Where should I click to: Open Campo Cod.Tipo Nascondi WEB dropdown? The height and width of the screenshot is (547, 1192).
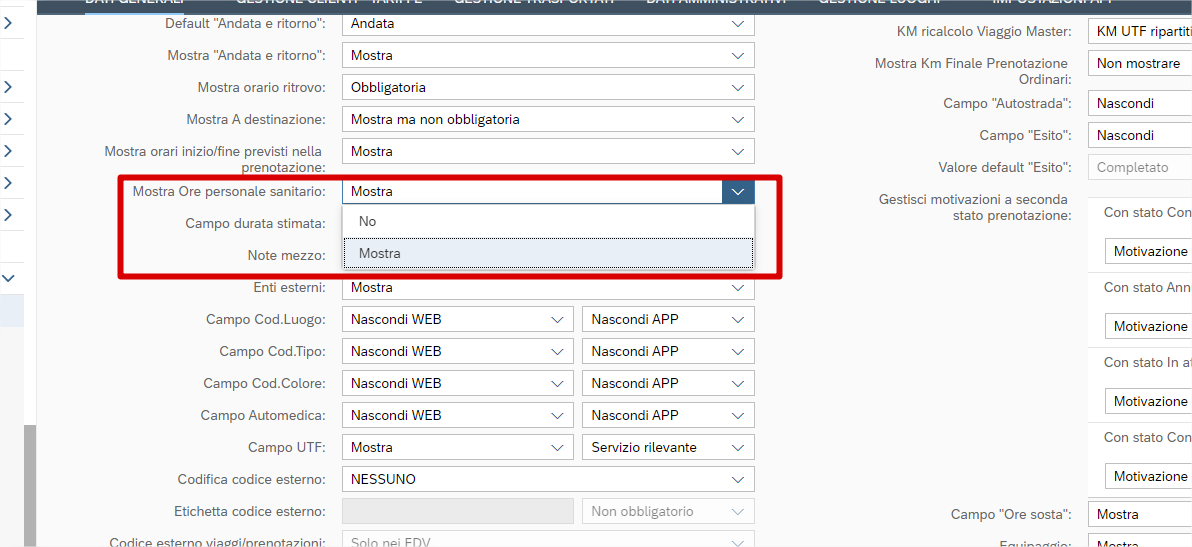click(457, 351)
